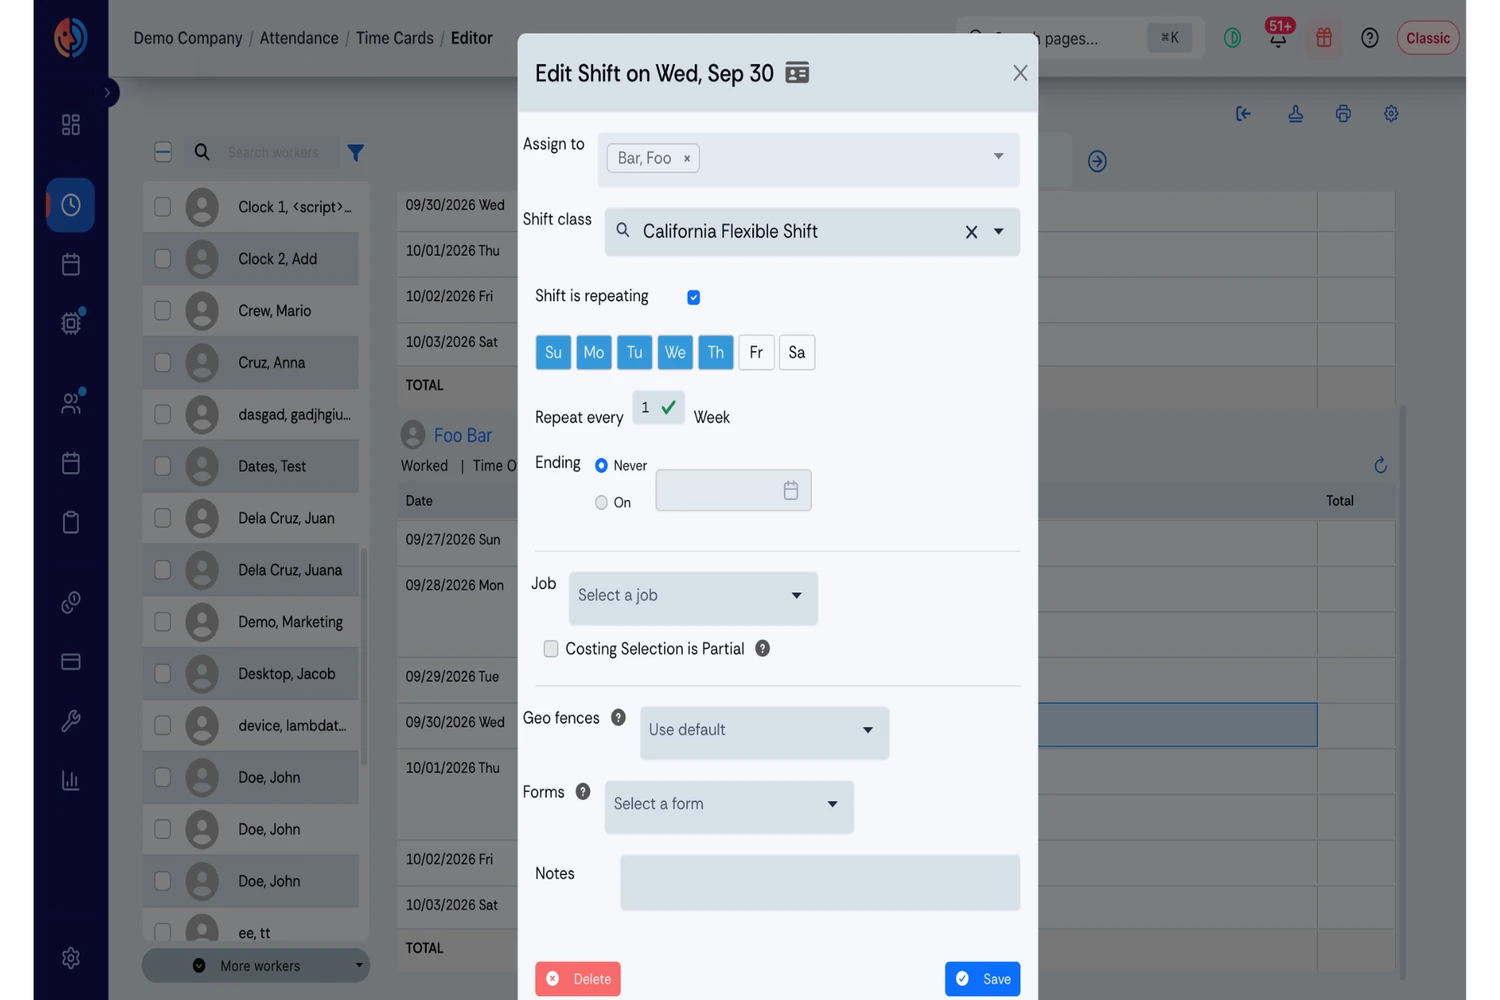Select the Doe, John... no, Crew, Mario checkbox
Viewport: 1500px width, 1000px height.
tap(162, 311)
